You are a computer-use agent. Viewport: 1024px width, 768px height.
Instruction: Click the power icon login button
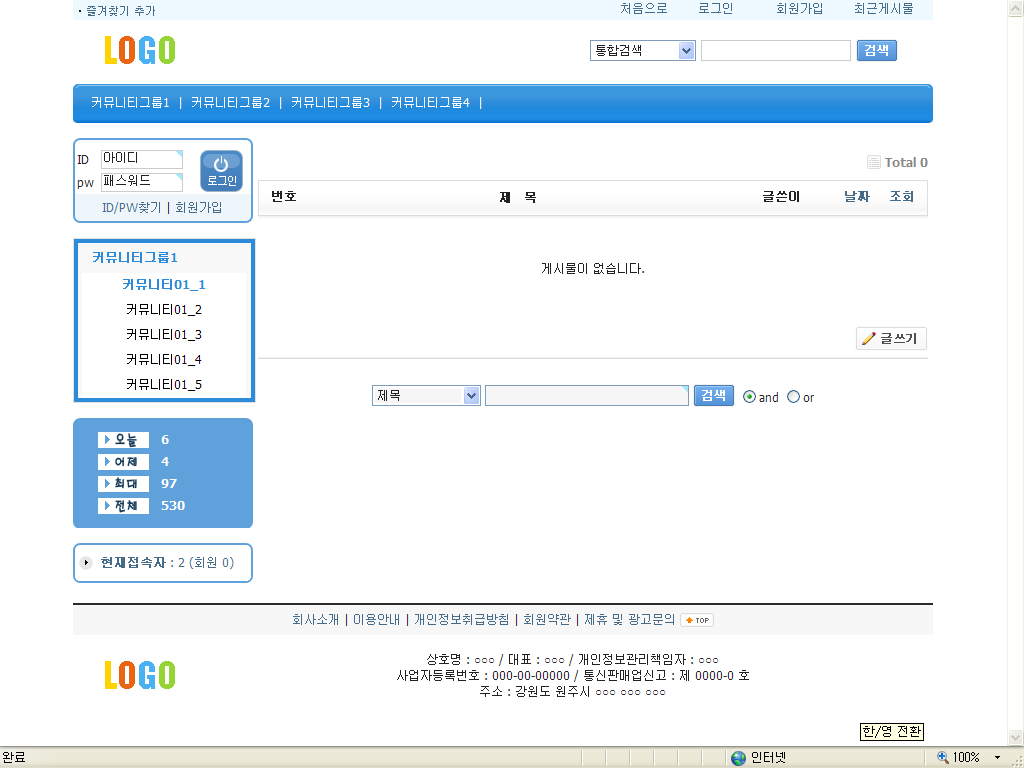[221, 170]
